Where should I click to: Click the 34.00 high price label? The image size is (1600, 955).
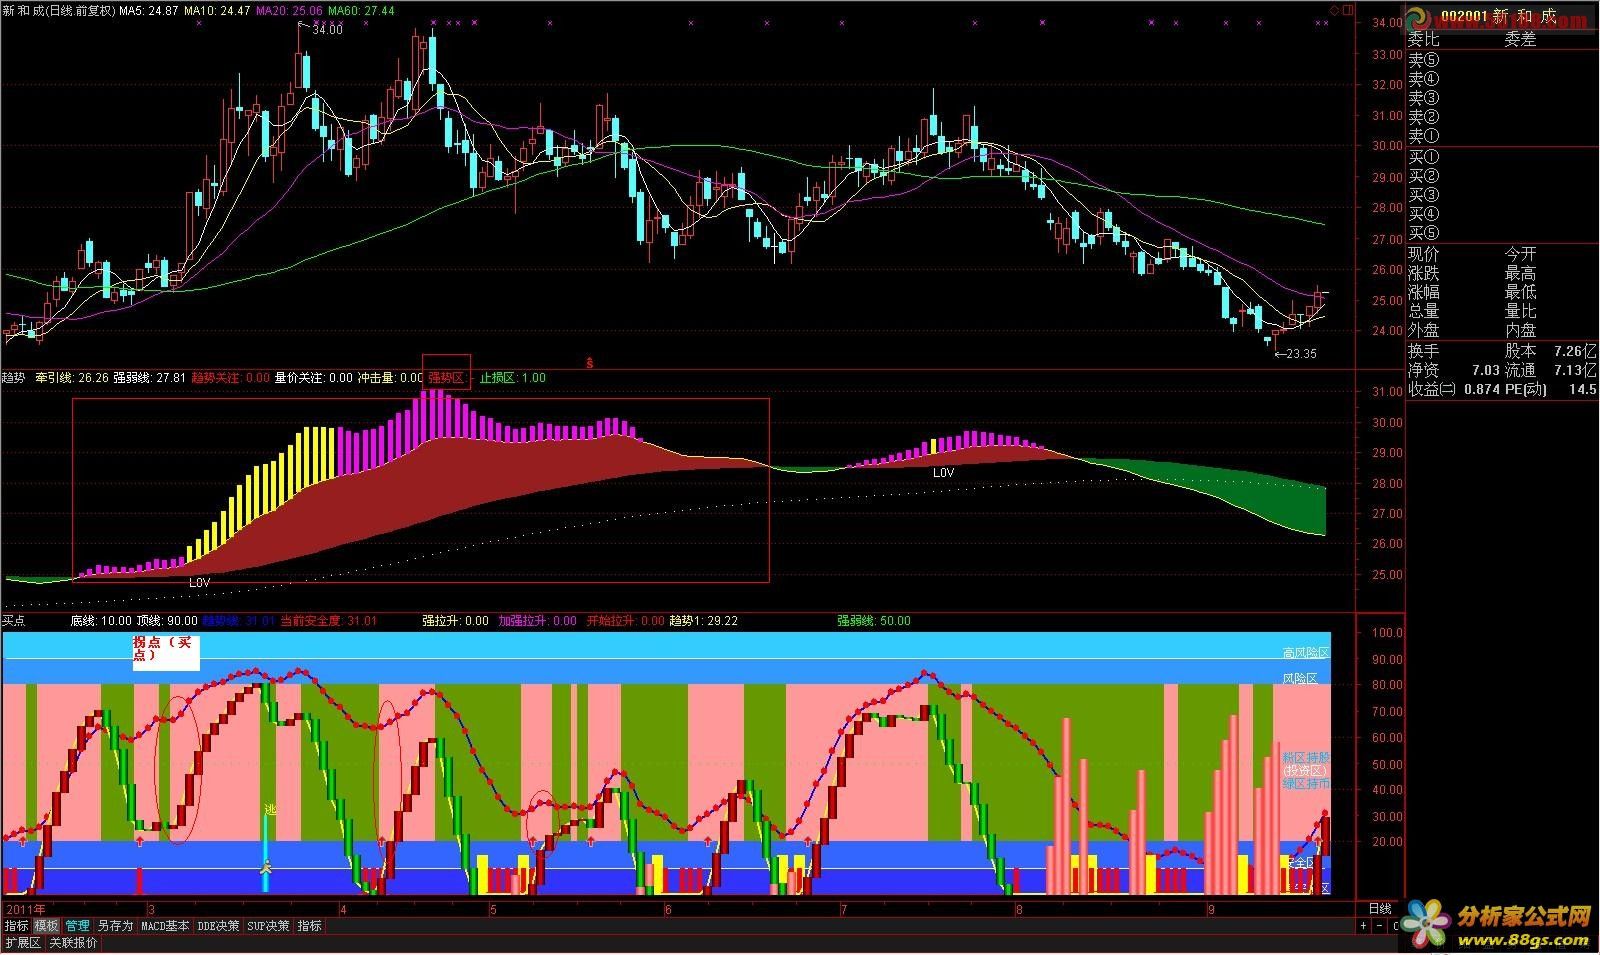pos(327,30)
